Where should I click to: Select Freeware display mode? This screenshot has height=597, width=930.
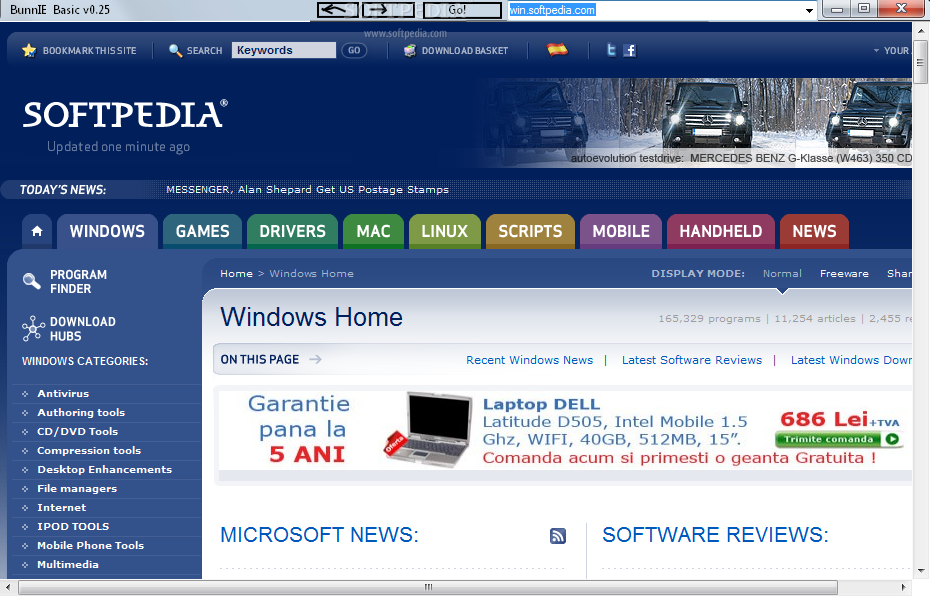[x=844, y=273]
